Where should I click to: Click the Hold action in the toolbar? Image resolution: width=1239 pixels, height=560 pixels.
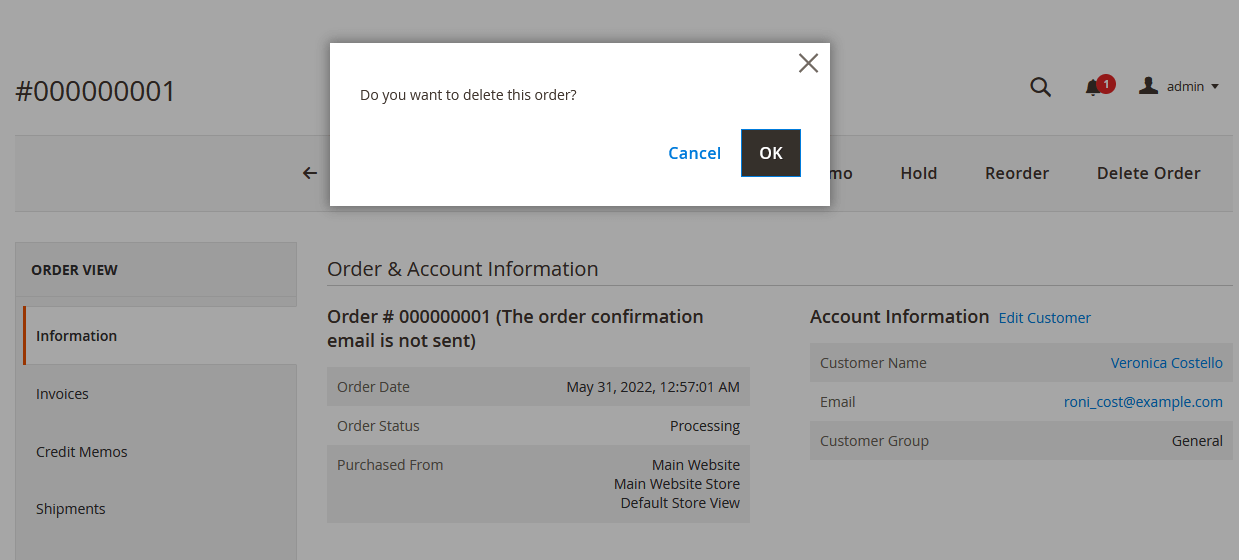point(918,173)
